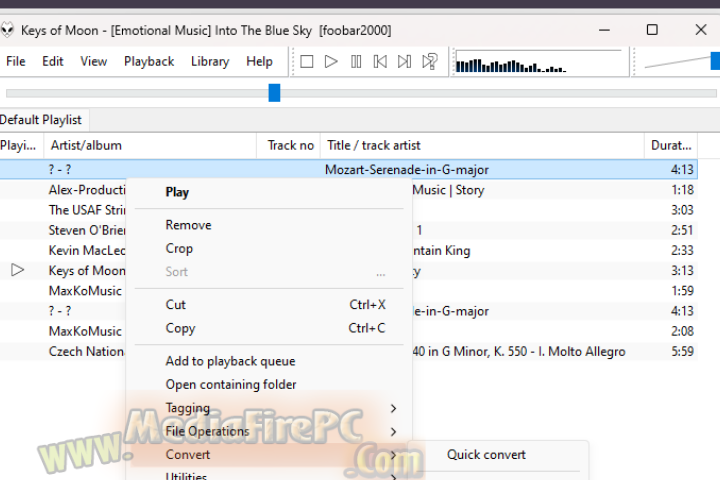720x480 pixels.
Task: Skip to the next track
Action: click(405, 62)
